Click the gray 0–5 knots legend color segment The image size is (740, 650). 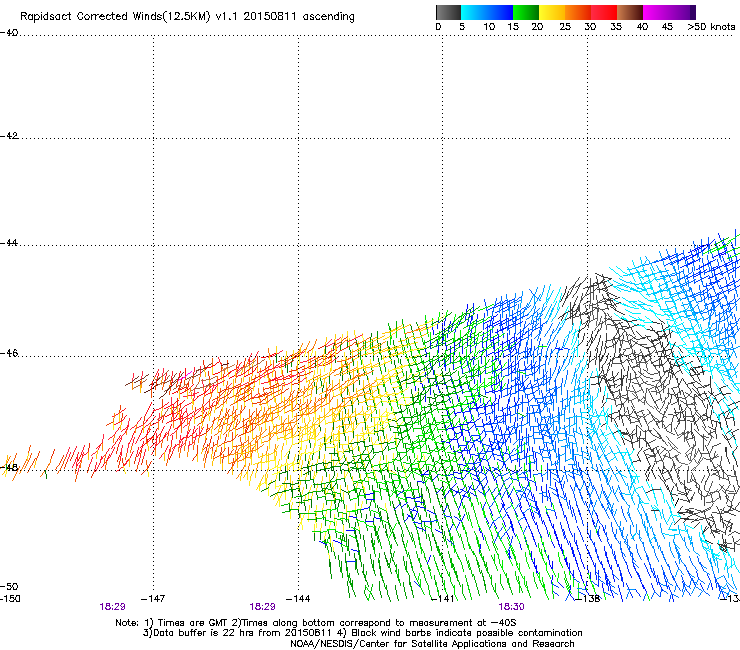pos(448,12)
